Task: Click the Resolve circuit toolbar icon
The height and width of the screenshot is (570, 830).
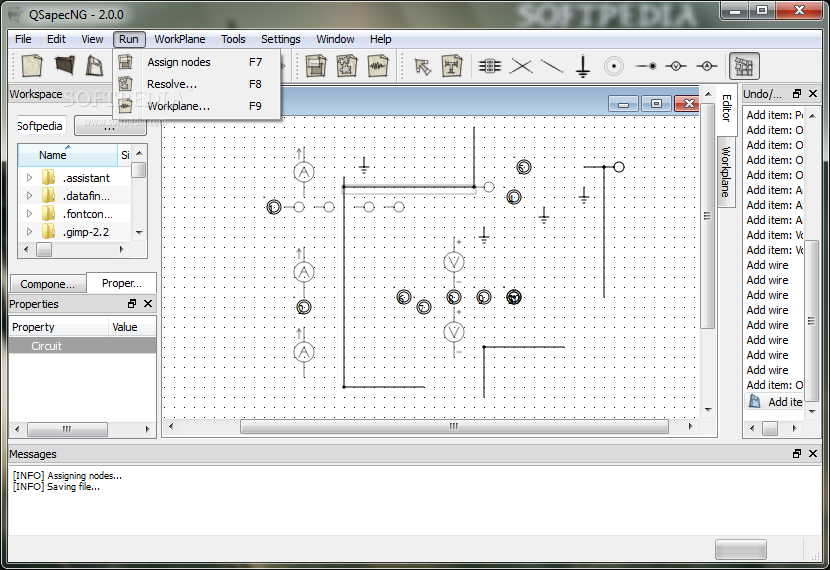Action: (347, 66)
